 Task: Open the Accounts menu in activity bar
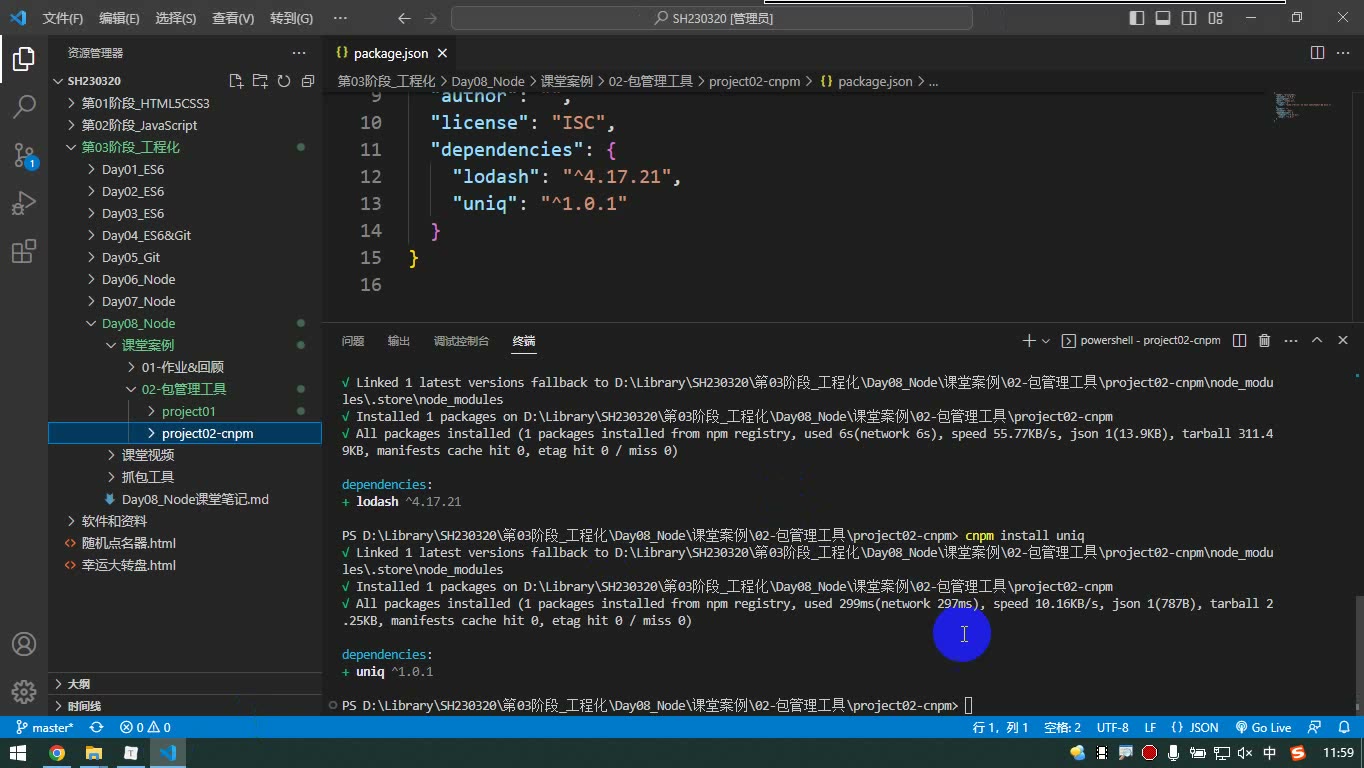point(24,644)
